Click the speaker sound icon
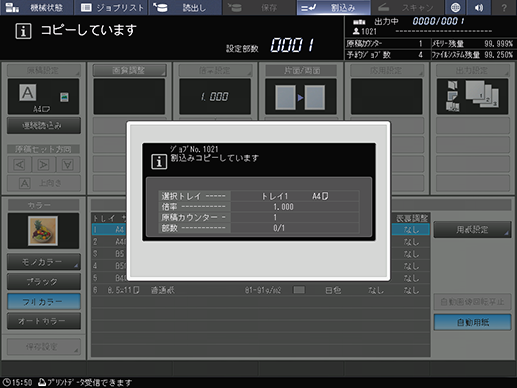The width and height of the screenshot is (517, 388). tap(479, 7)
